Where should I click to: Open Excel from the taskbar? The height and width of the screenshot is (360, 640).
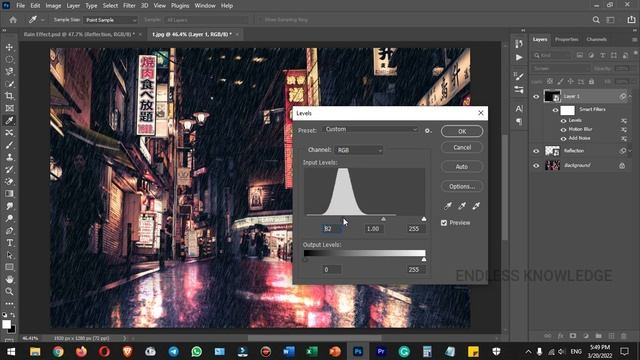coord(312,351)
